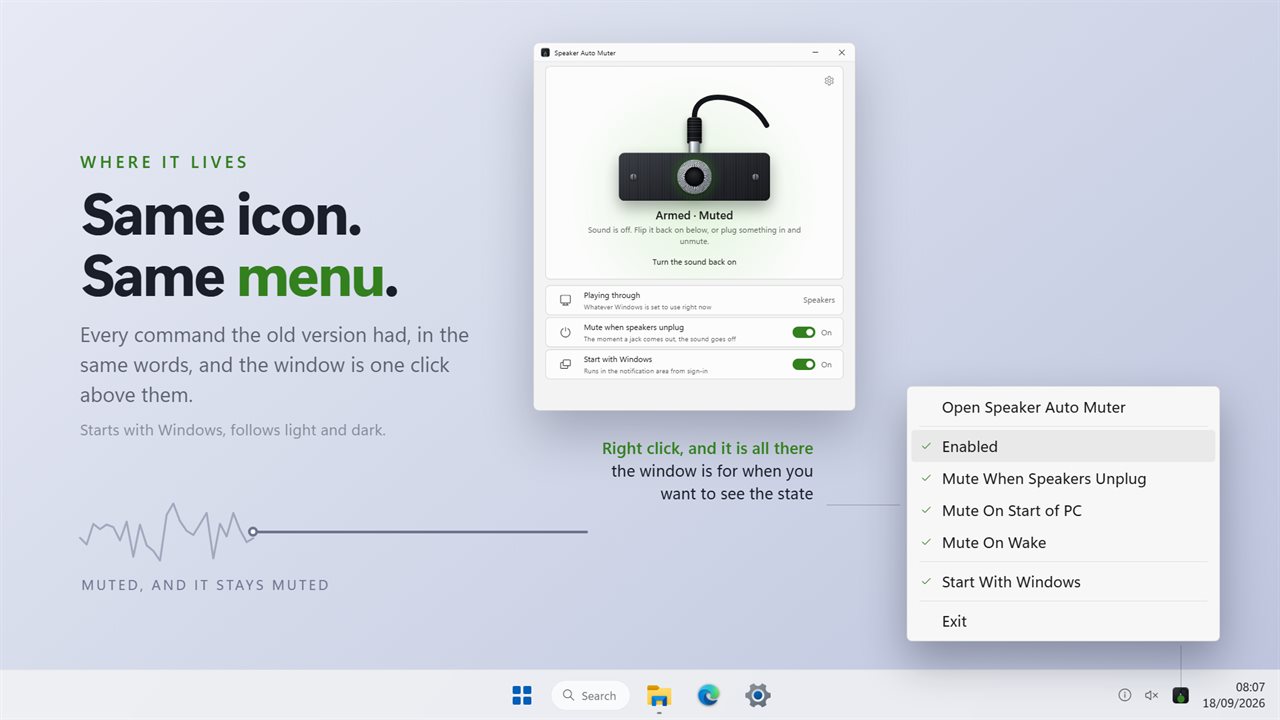Click the info circle icon in system tray

point(1124,695)
